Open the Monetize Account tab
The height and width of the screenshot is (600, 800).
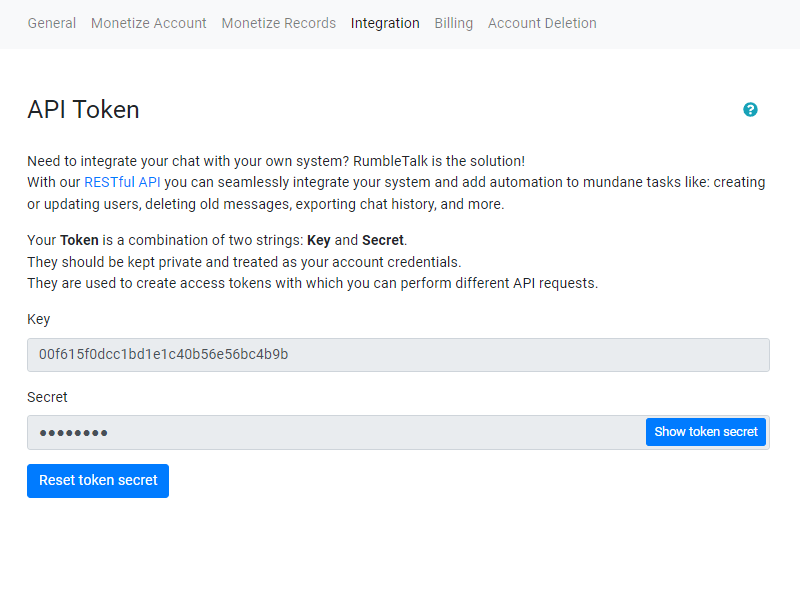tap(149, 23)
